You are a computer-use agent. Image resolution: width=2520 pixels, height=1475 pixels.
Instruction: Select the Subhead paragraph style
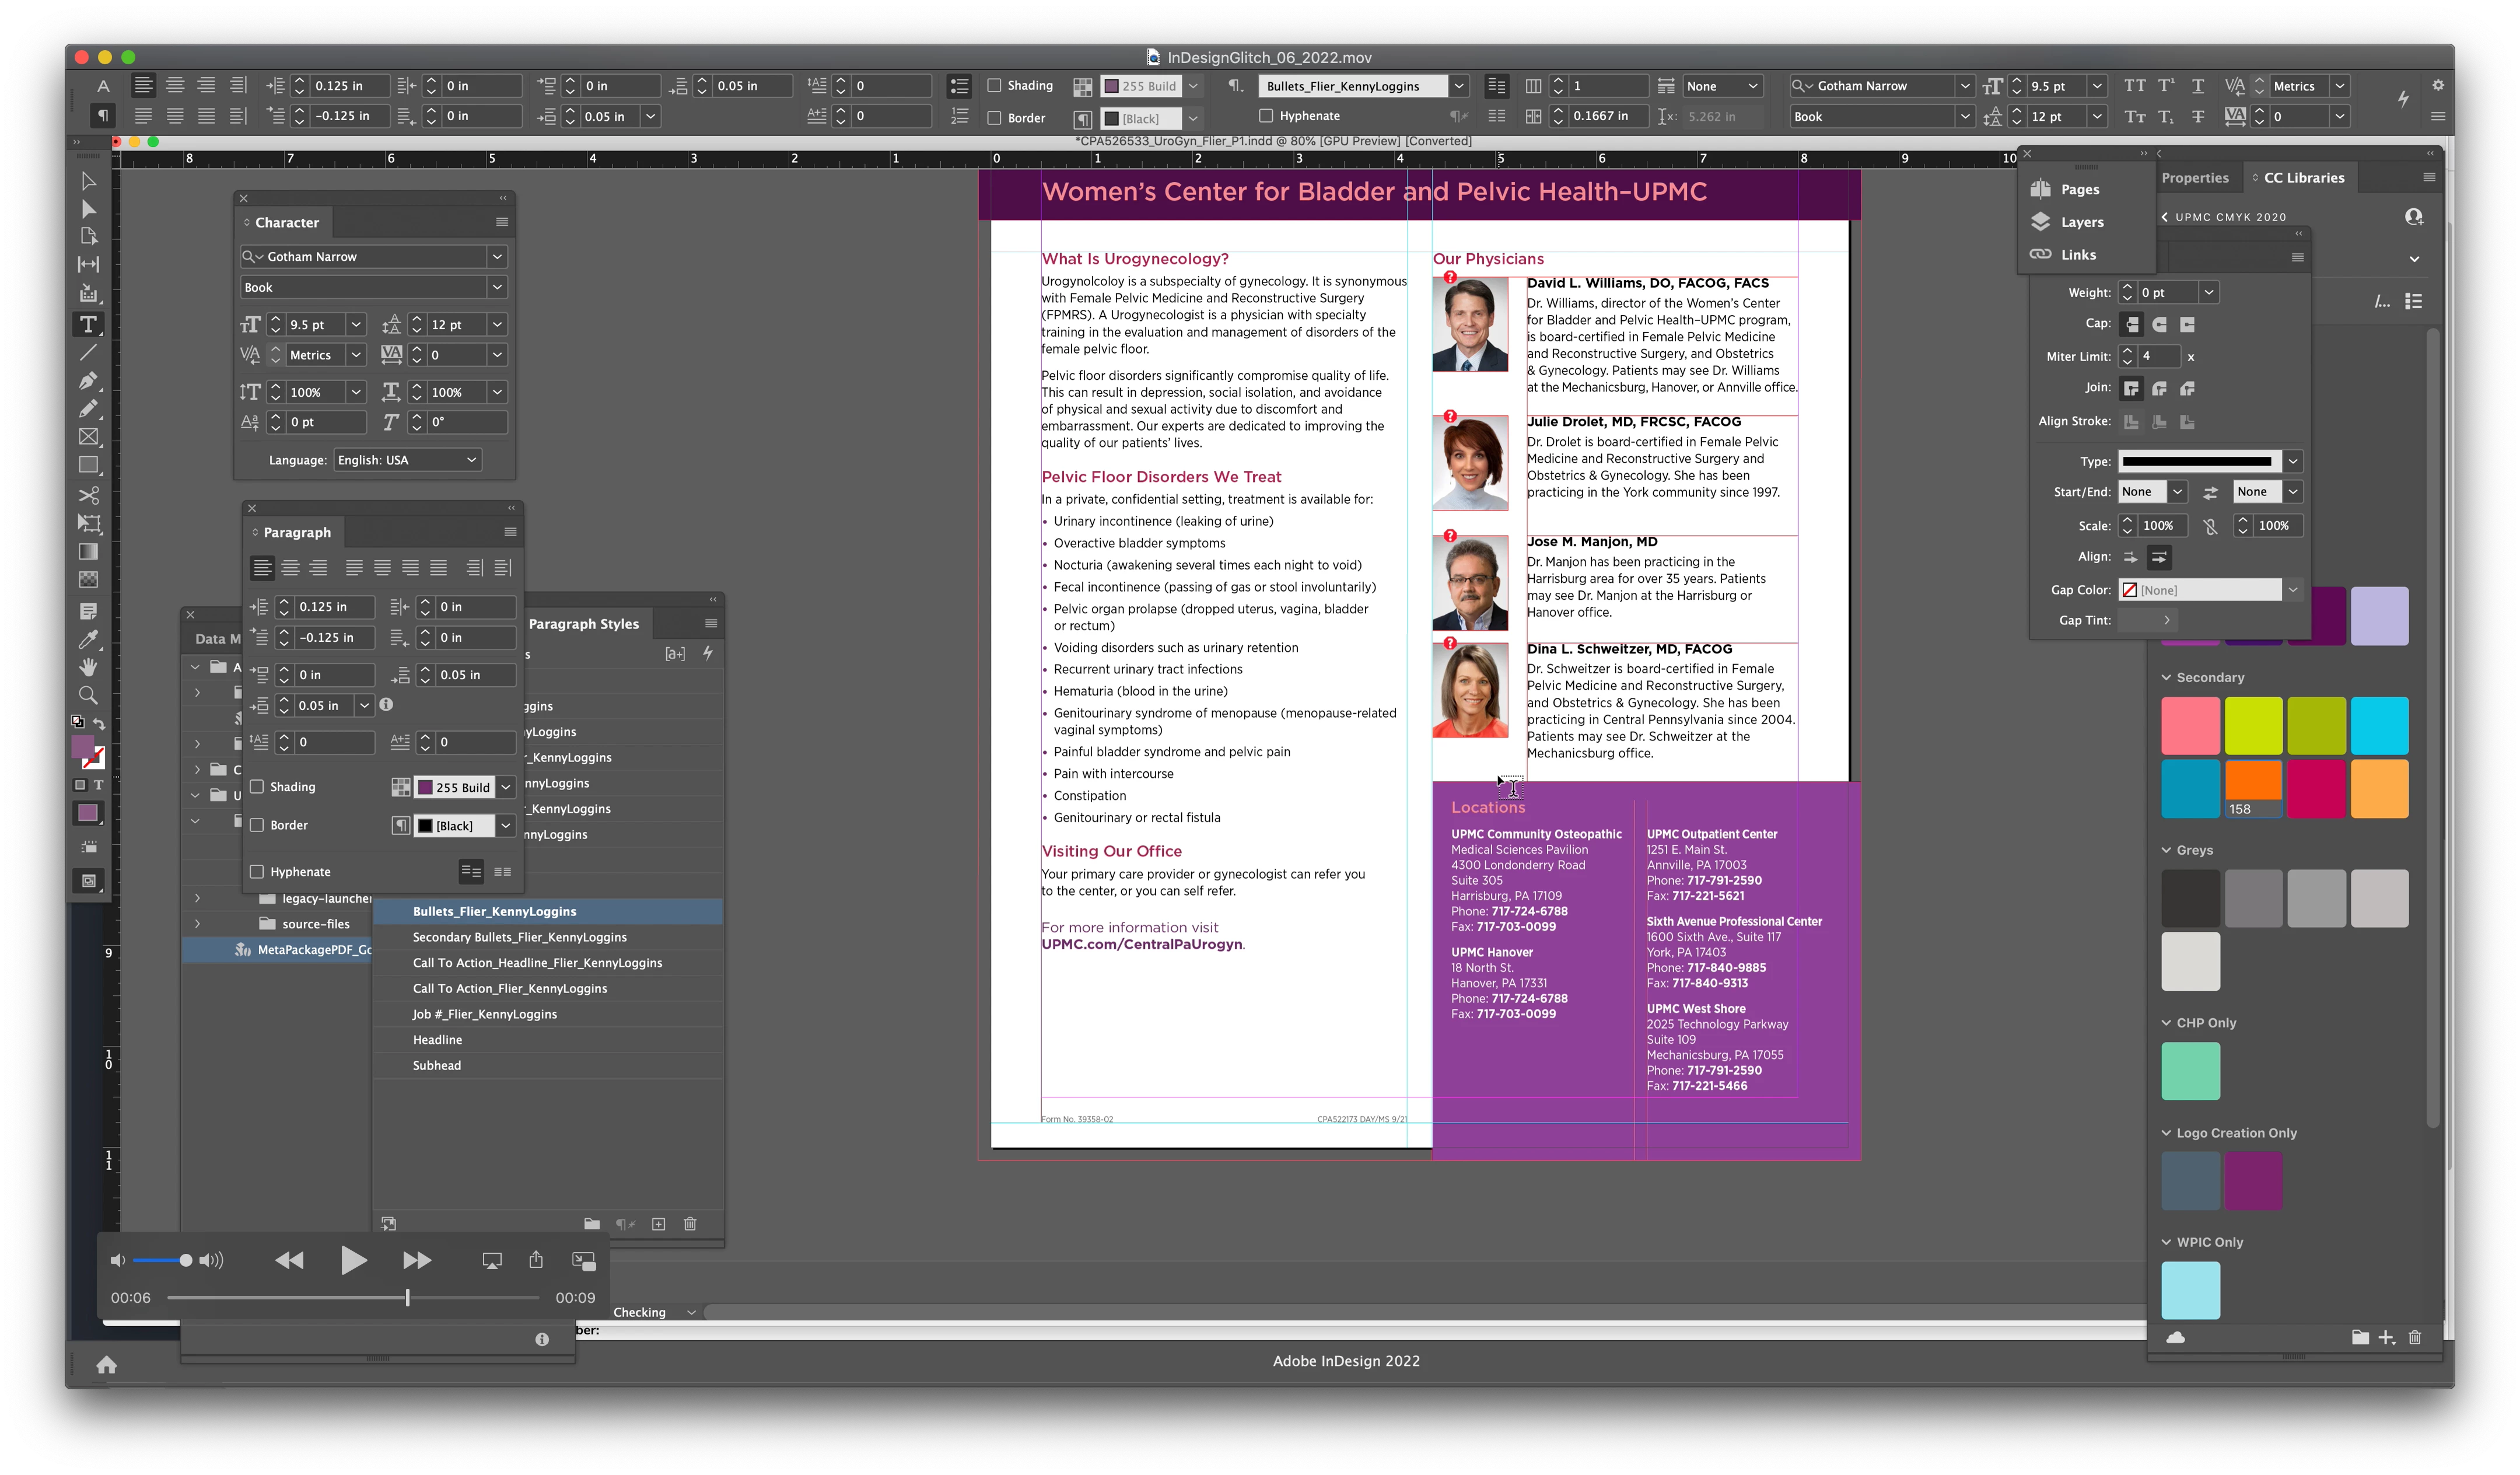click(437, 1065)
